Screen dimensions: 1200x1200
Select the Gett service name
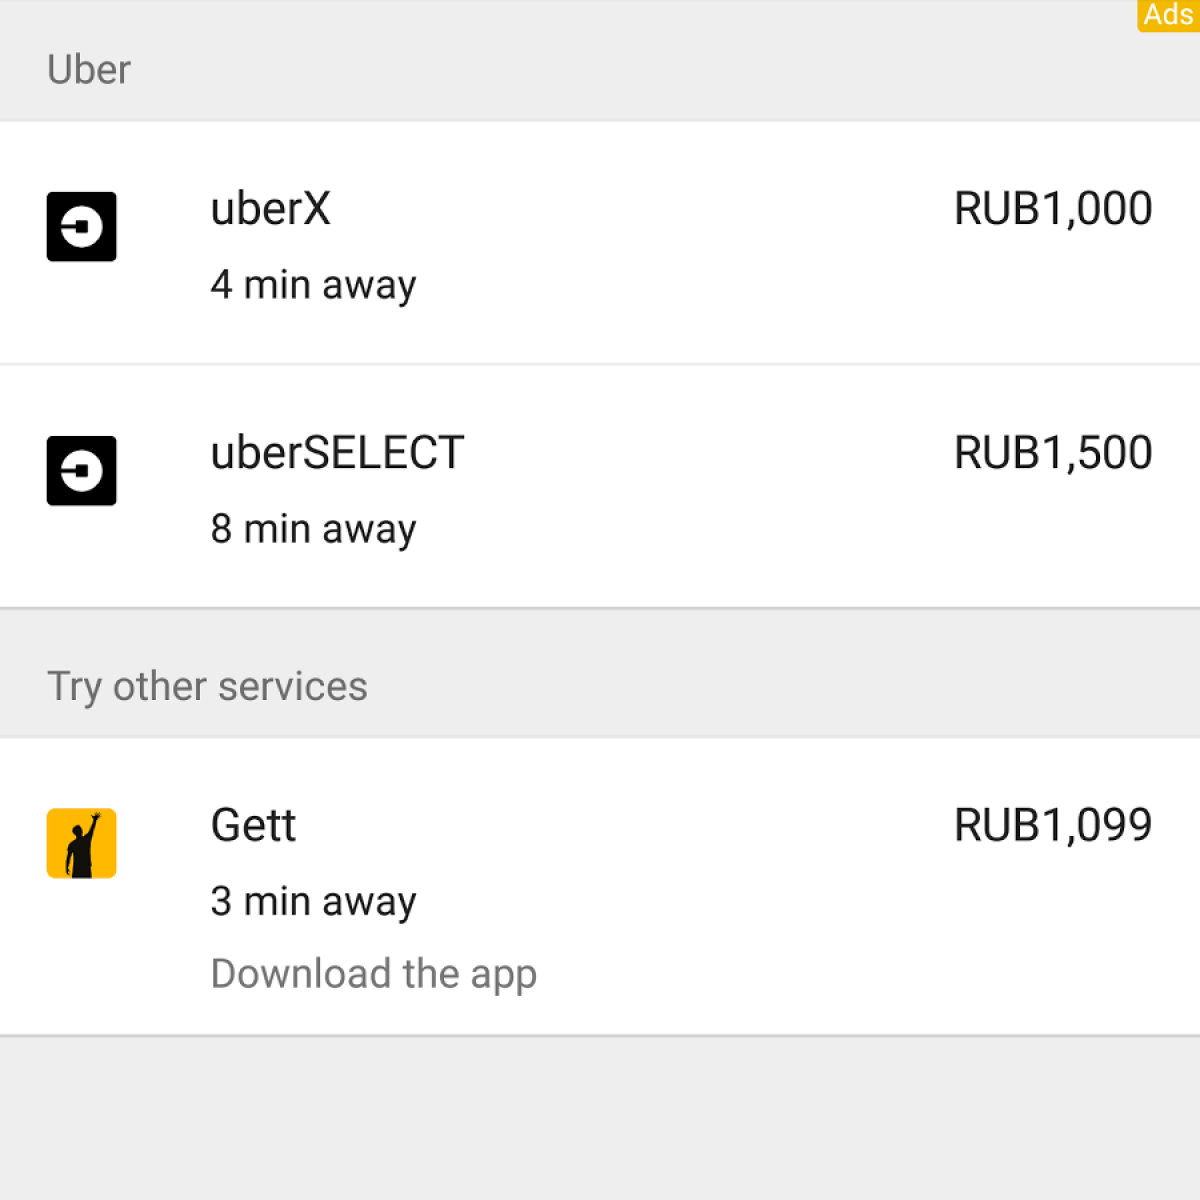click(x=253, y=826)
